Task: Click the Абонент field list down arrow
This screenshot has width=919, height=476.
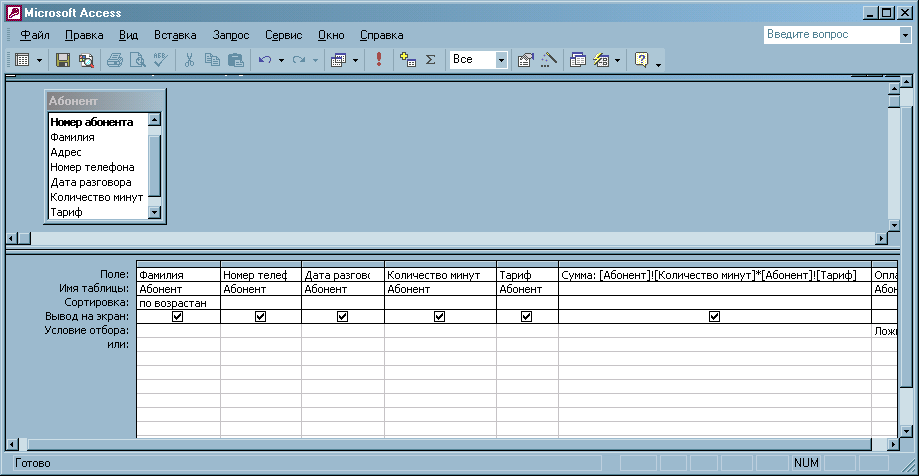Action: [x=155, y=213]
